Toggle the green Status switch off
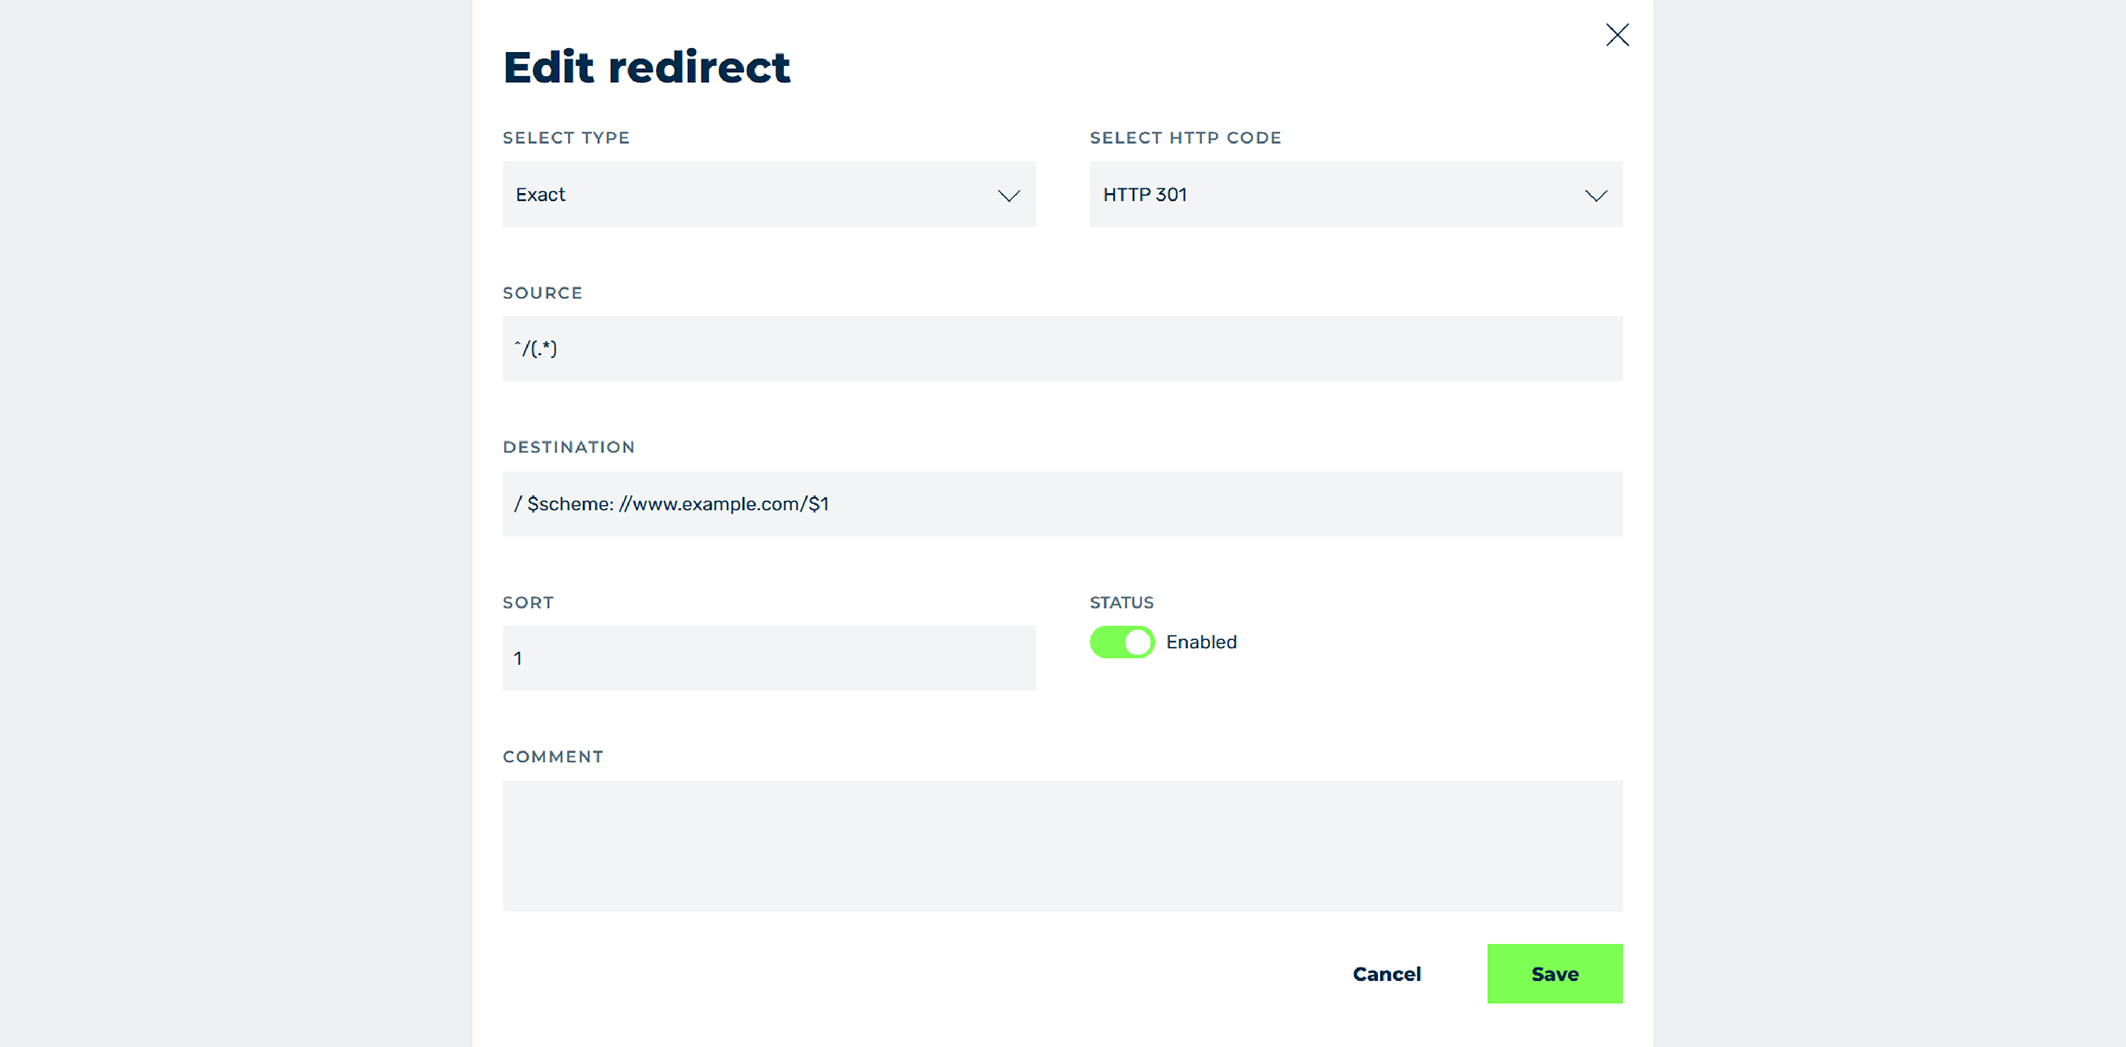 [x=1122, y=642]
